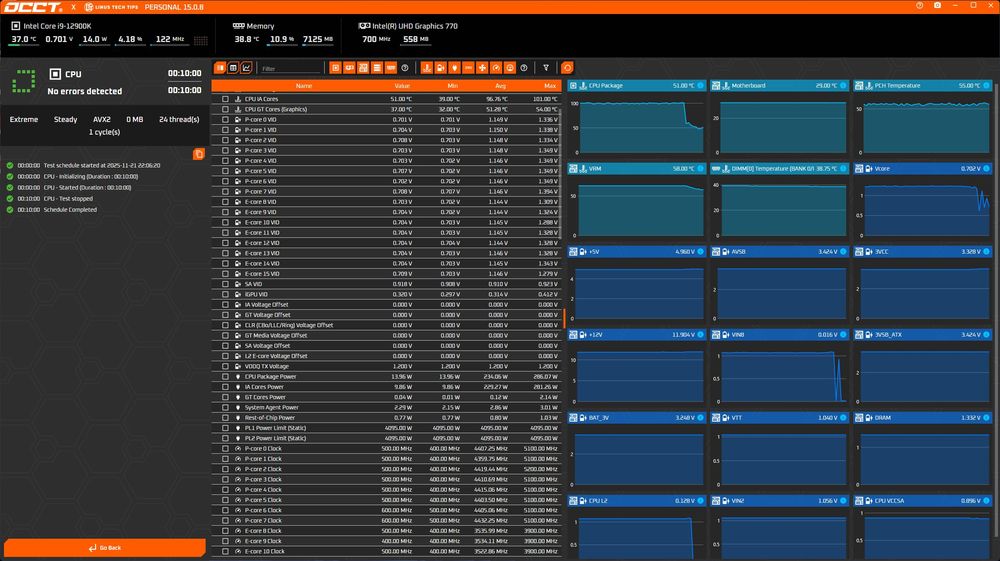
Task: Click the DRAM voltage graph
Action: 923,458
